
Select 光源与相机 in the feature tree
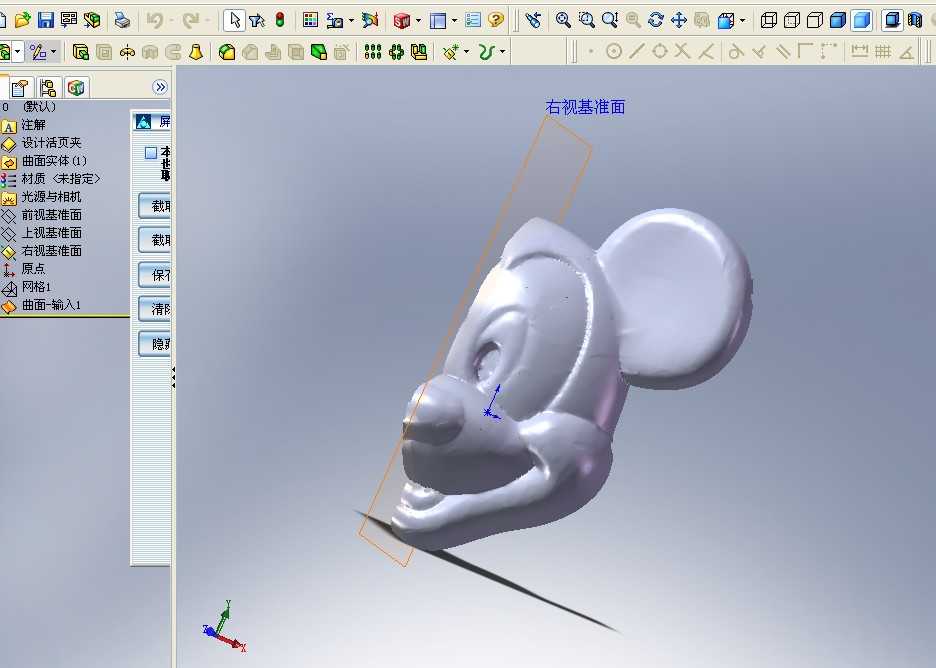(51, 196)
